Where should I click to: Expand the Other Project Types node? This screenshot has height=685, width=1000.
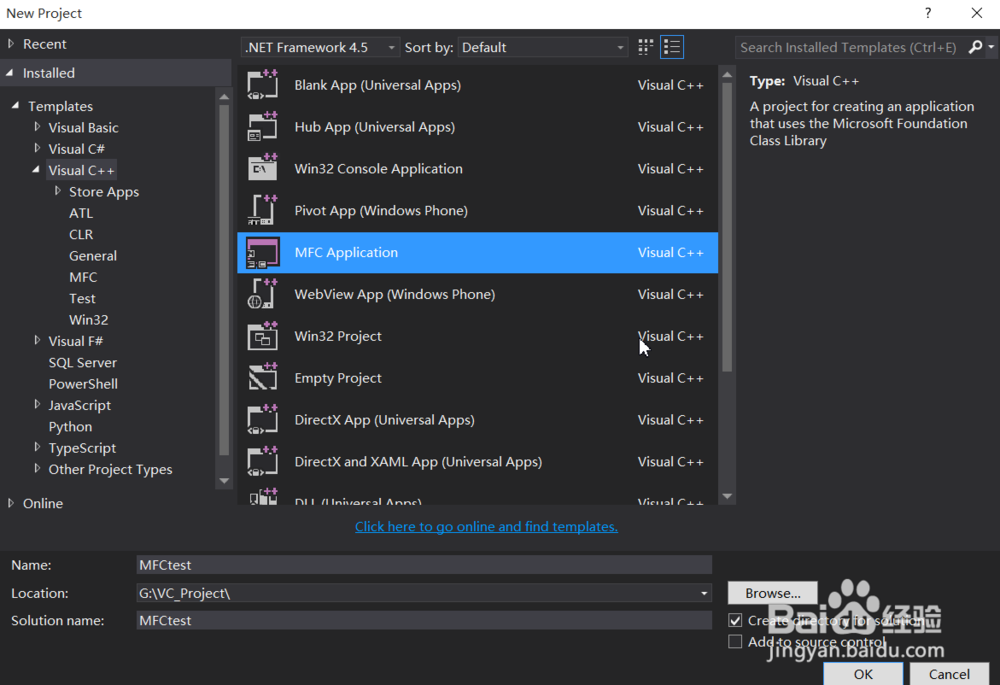37,469
